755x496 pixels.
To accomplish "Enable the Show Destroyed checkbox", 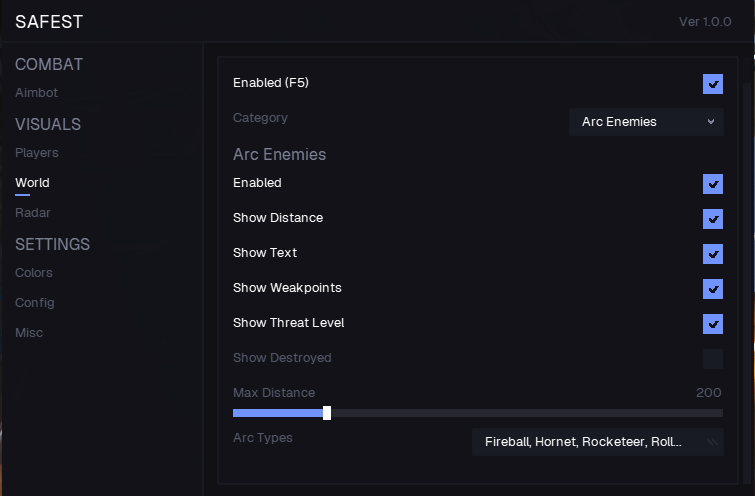I will (x=713, y=359).
